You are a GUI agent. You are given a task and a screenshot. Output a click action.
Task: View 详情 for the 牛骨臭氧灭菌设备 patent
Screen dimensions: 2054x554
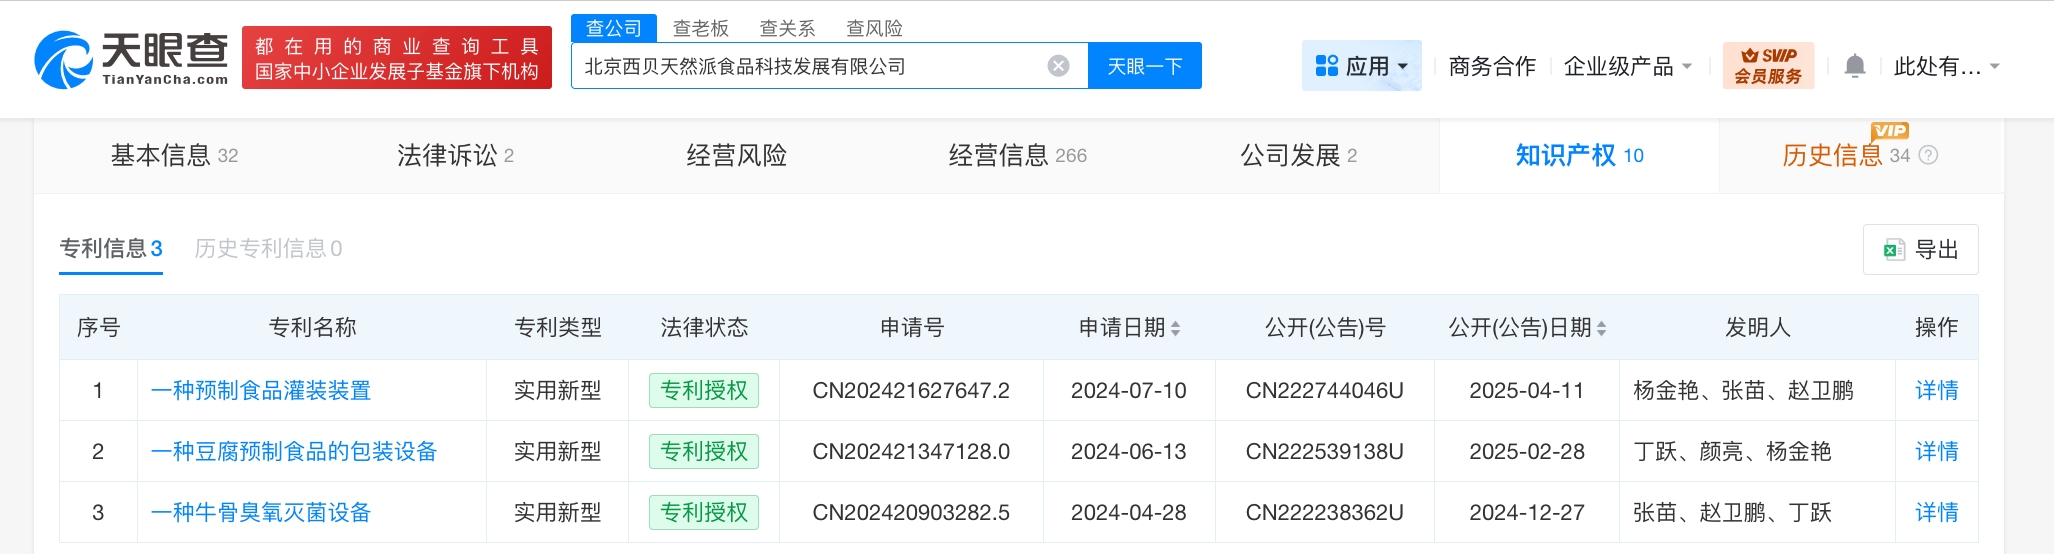click(x=1936, y=512)
